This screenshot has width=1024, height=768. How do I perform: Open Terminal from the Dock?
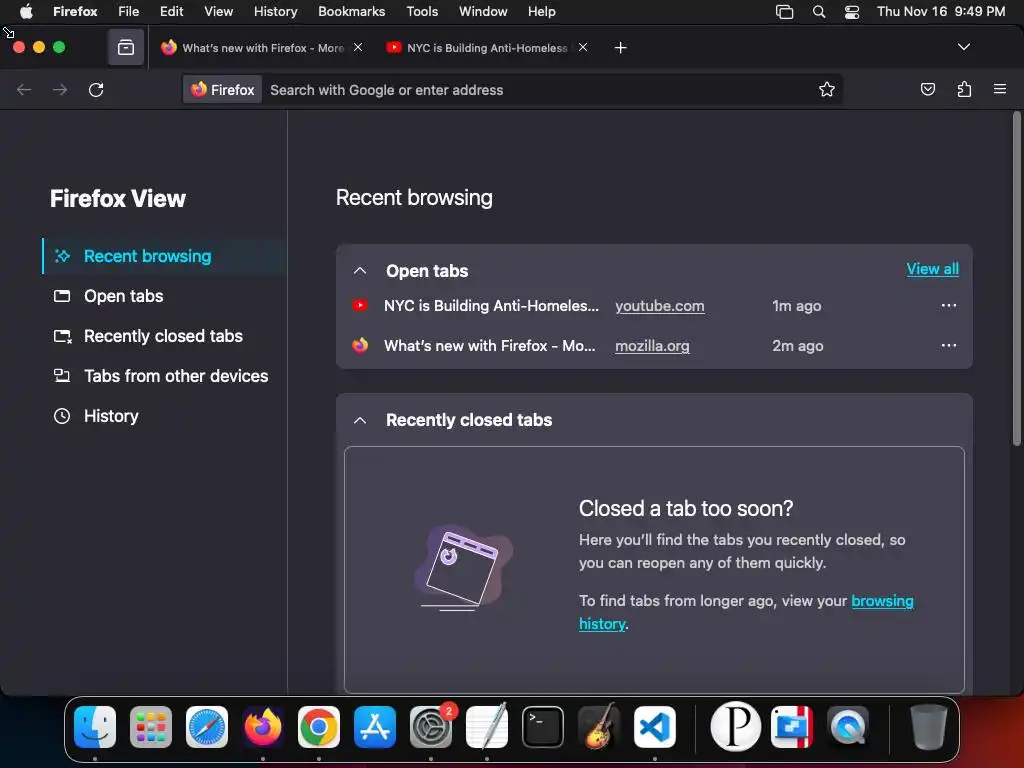pos(543,727)
